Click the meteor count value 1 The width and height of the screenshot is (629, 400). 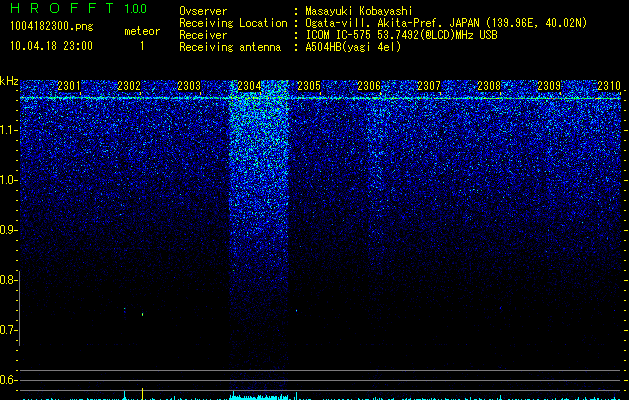[x=142, y=46]
